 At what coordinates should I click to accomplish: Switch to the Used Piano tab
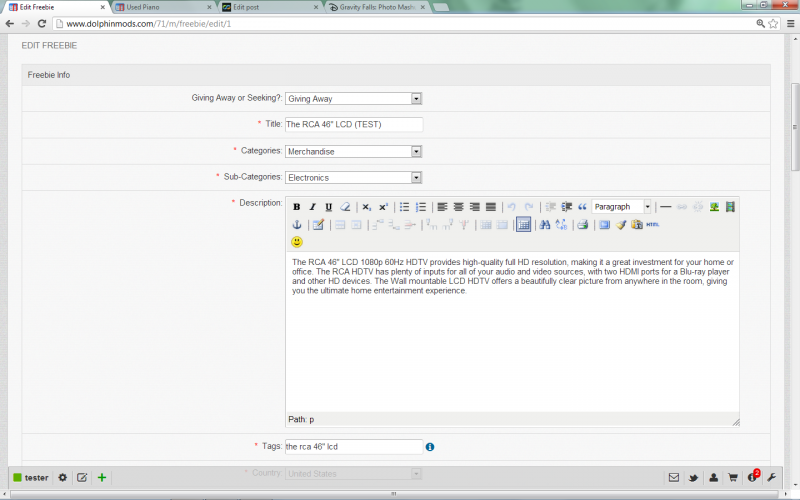162,7
